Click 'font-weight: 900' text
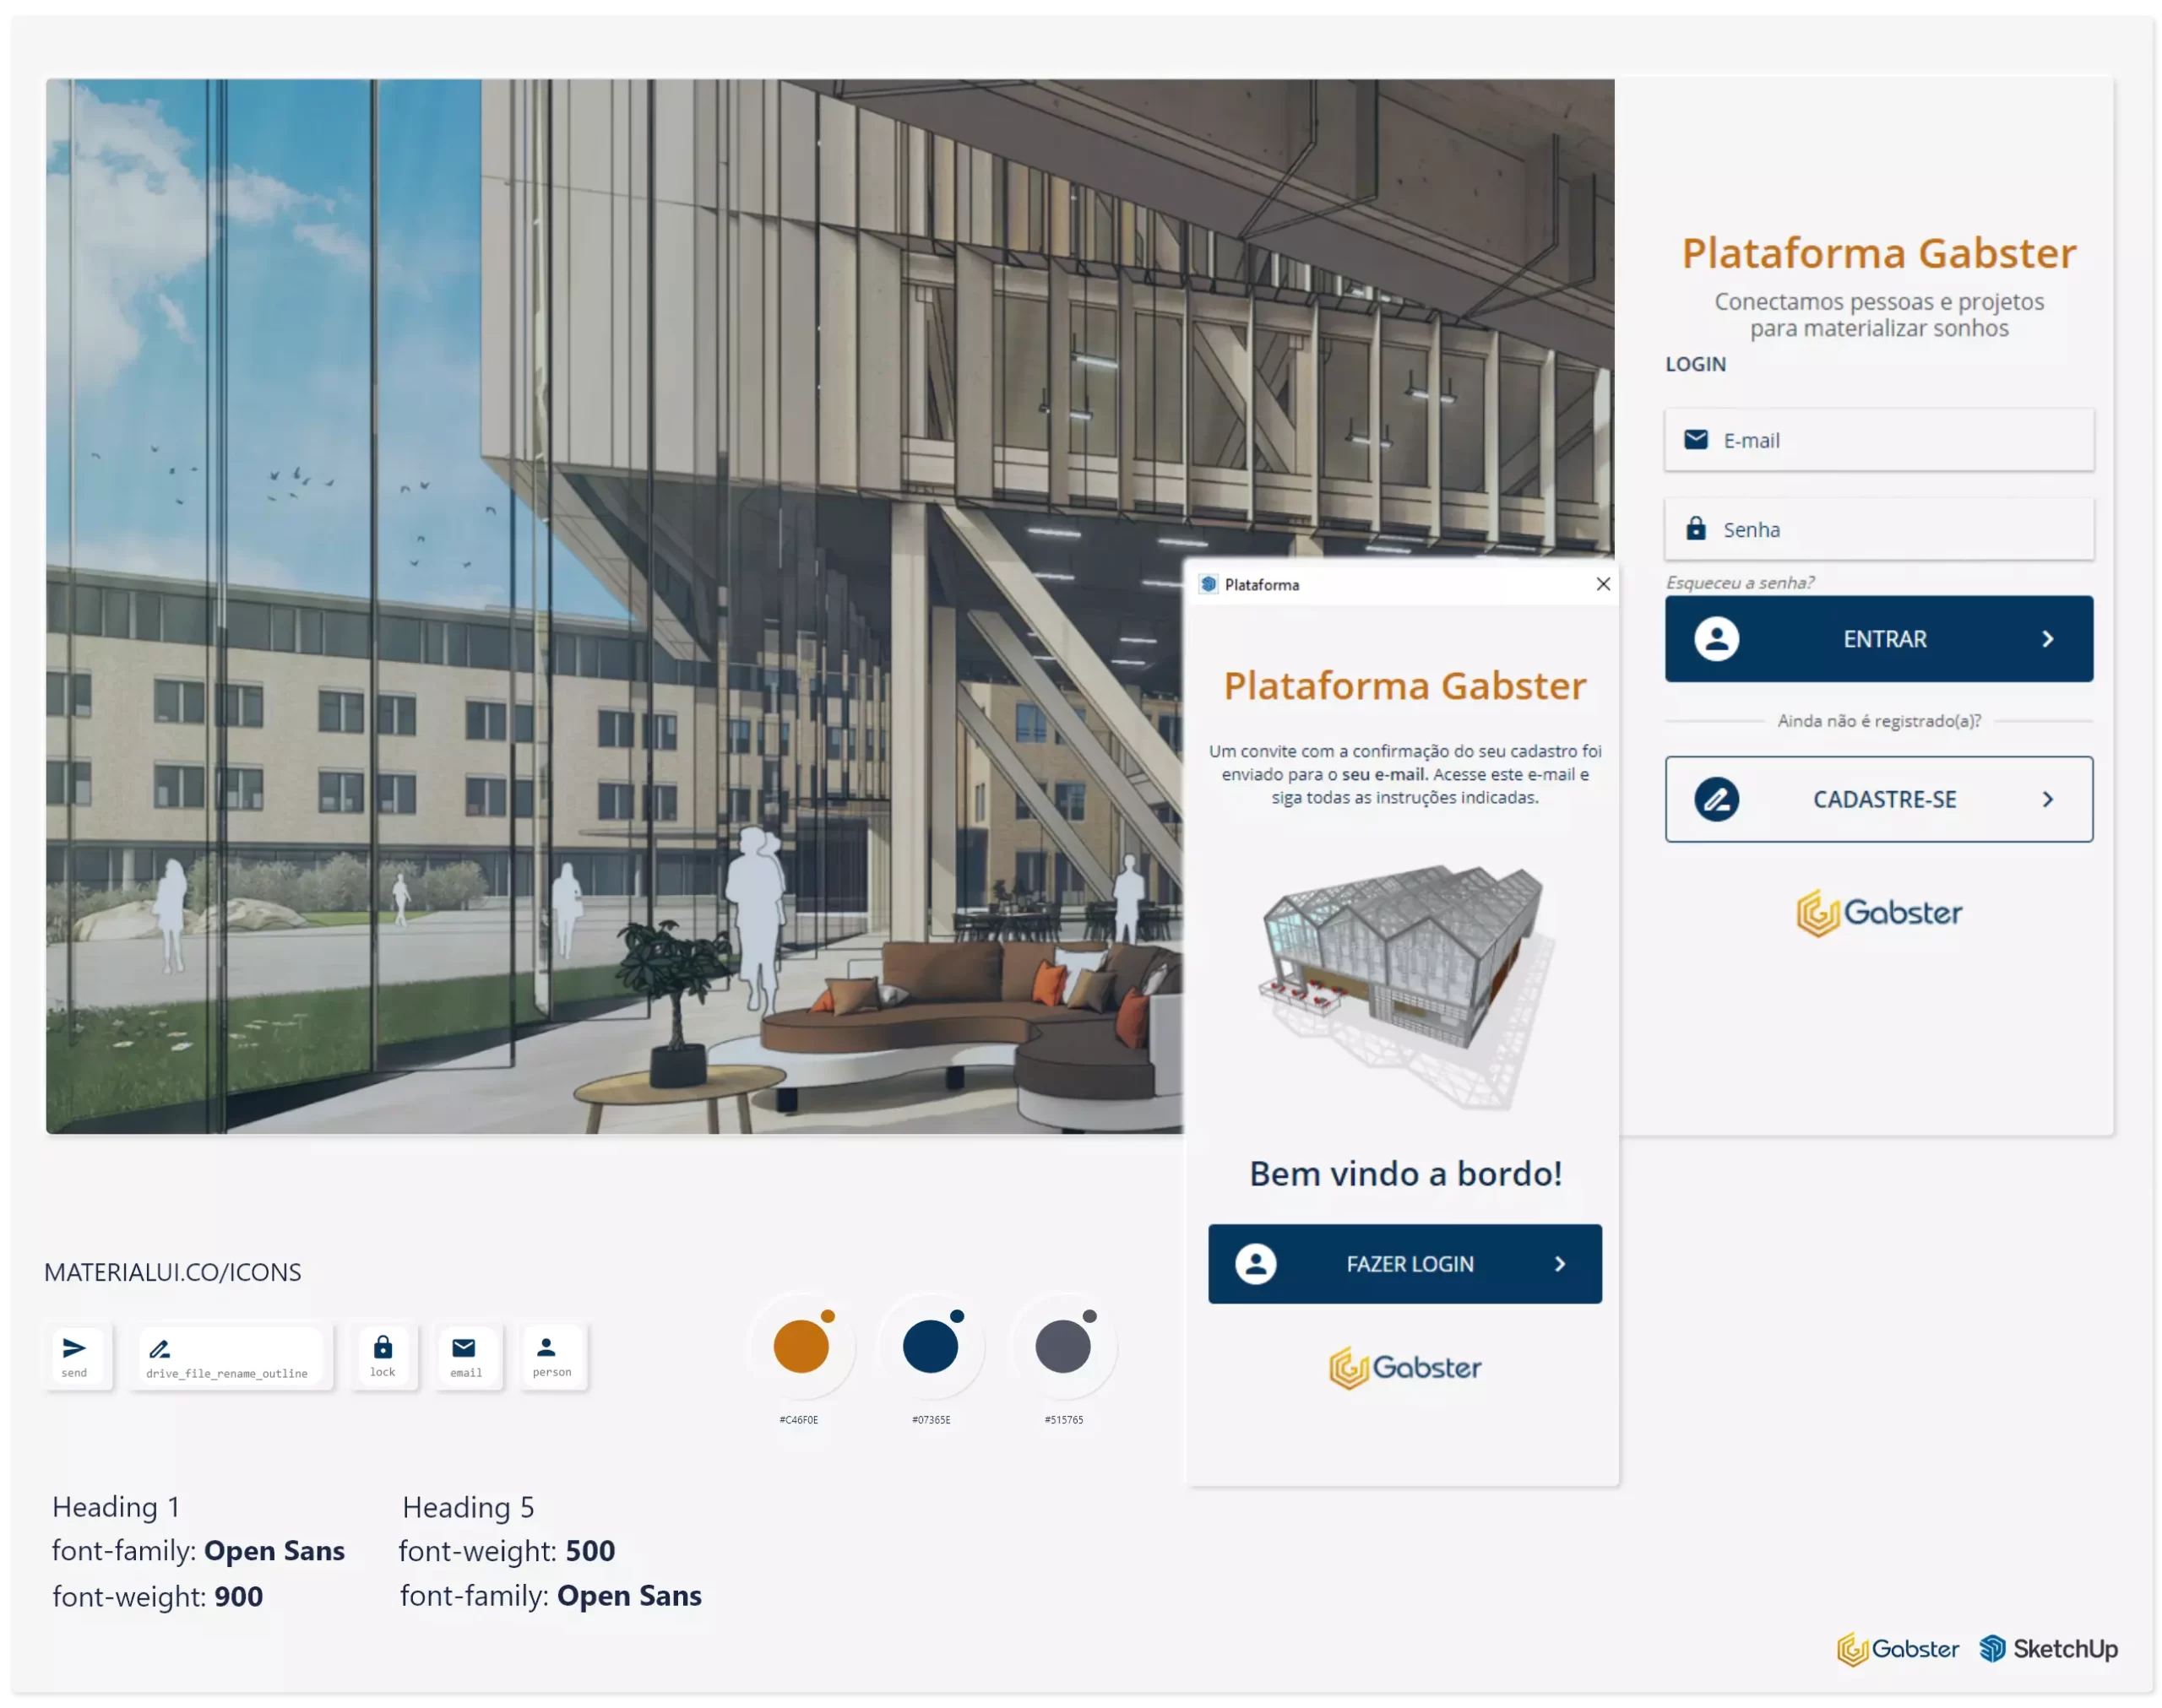The image size is (2162, 1708). click(x=157, y=1597)
